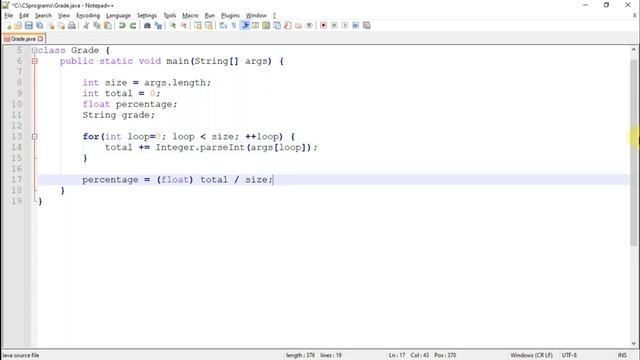Click 'Ln : 17' in status bar

(397, 355)
